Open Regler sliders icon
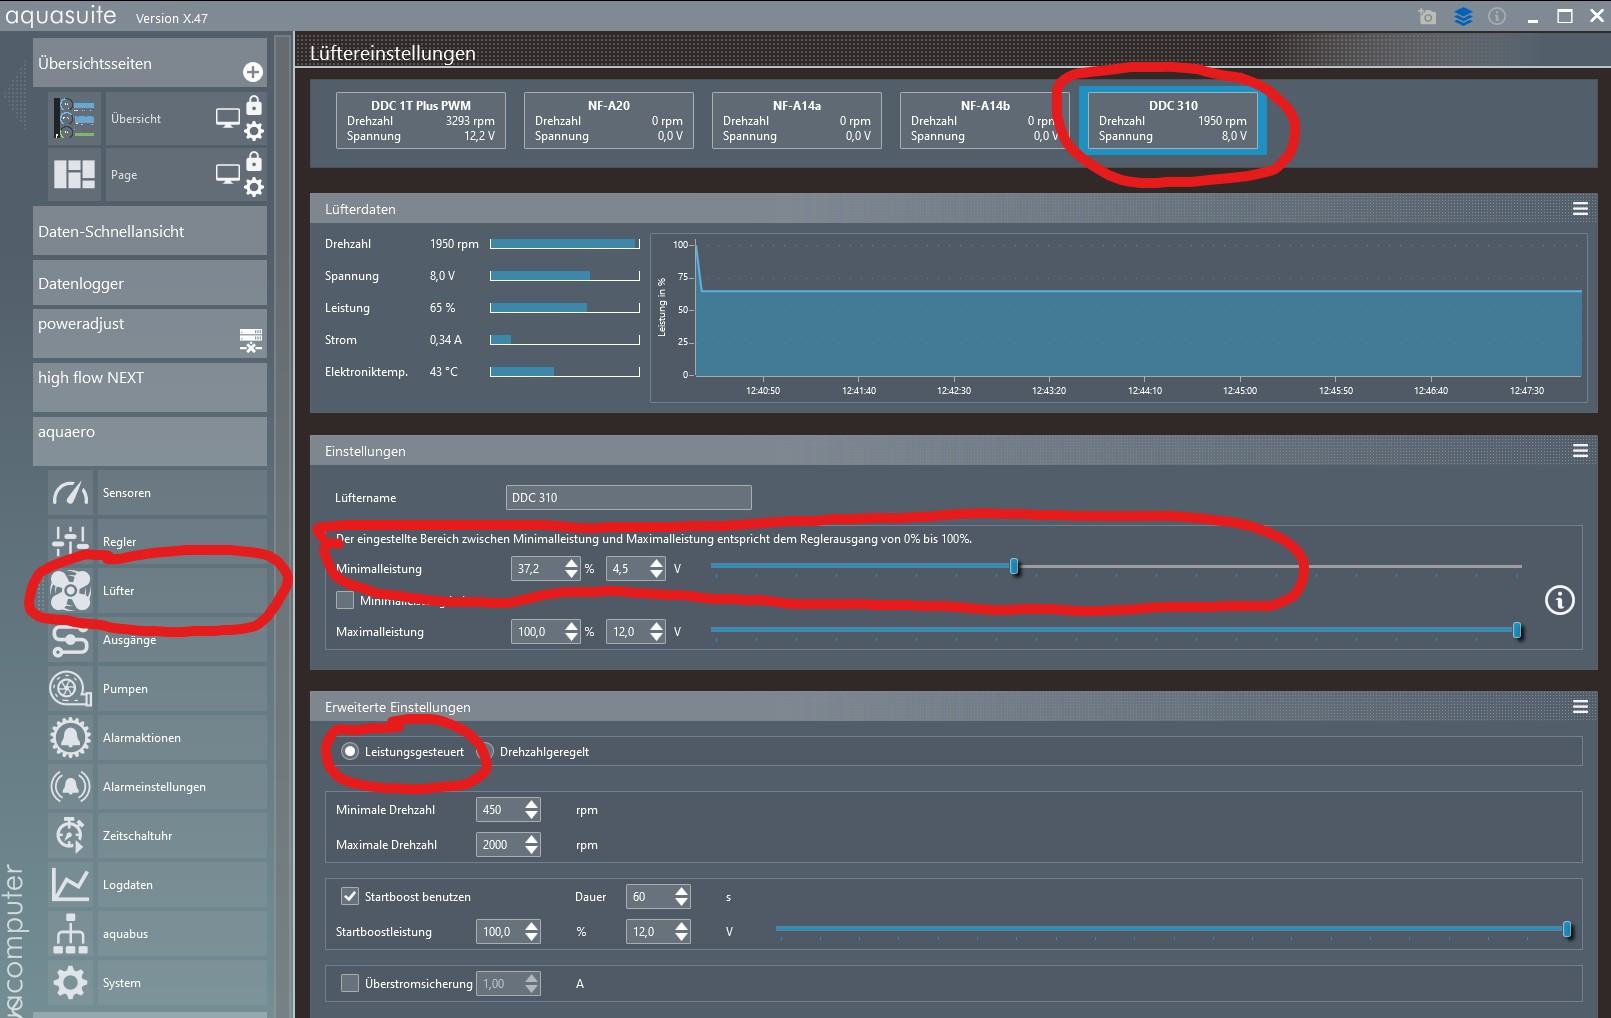Image resolution: width=1611 pixels, height=1018 pixels. (x=70, y=542)
